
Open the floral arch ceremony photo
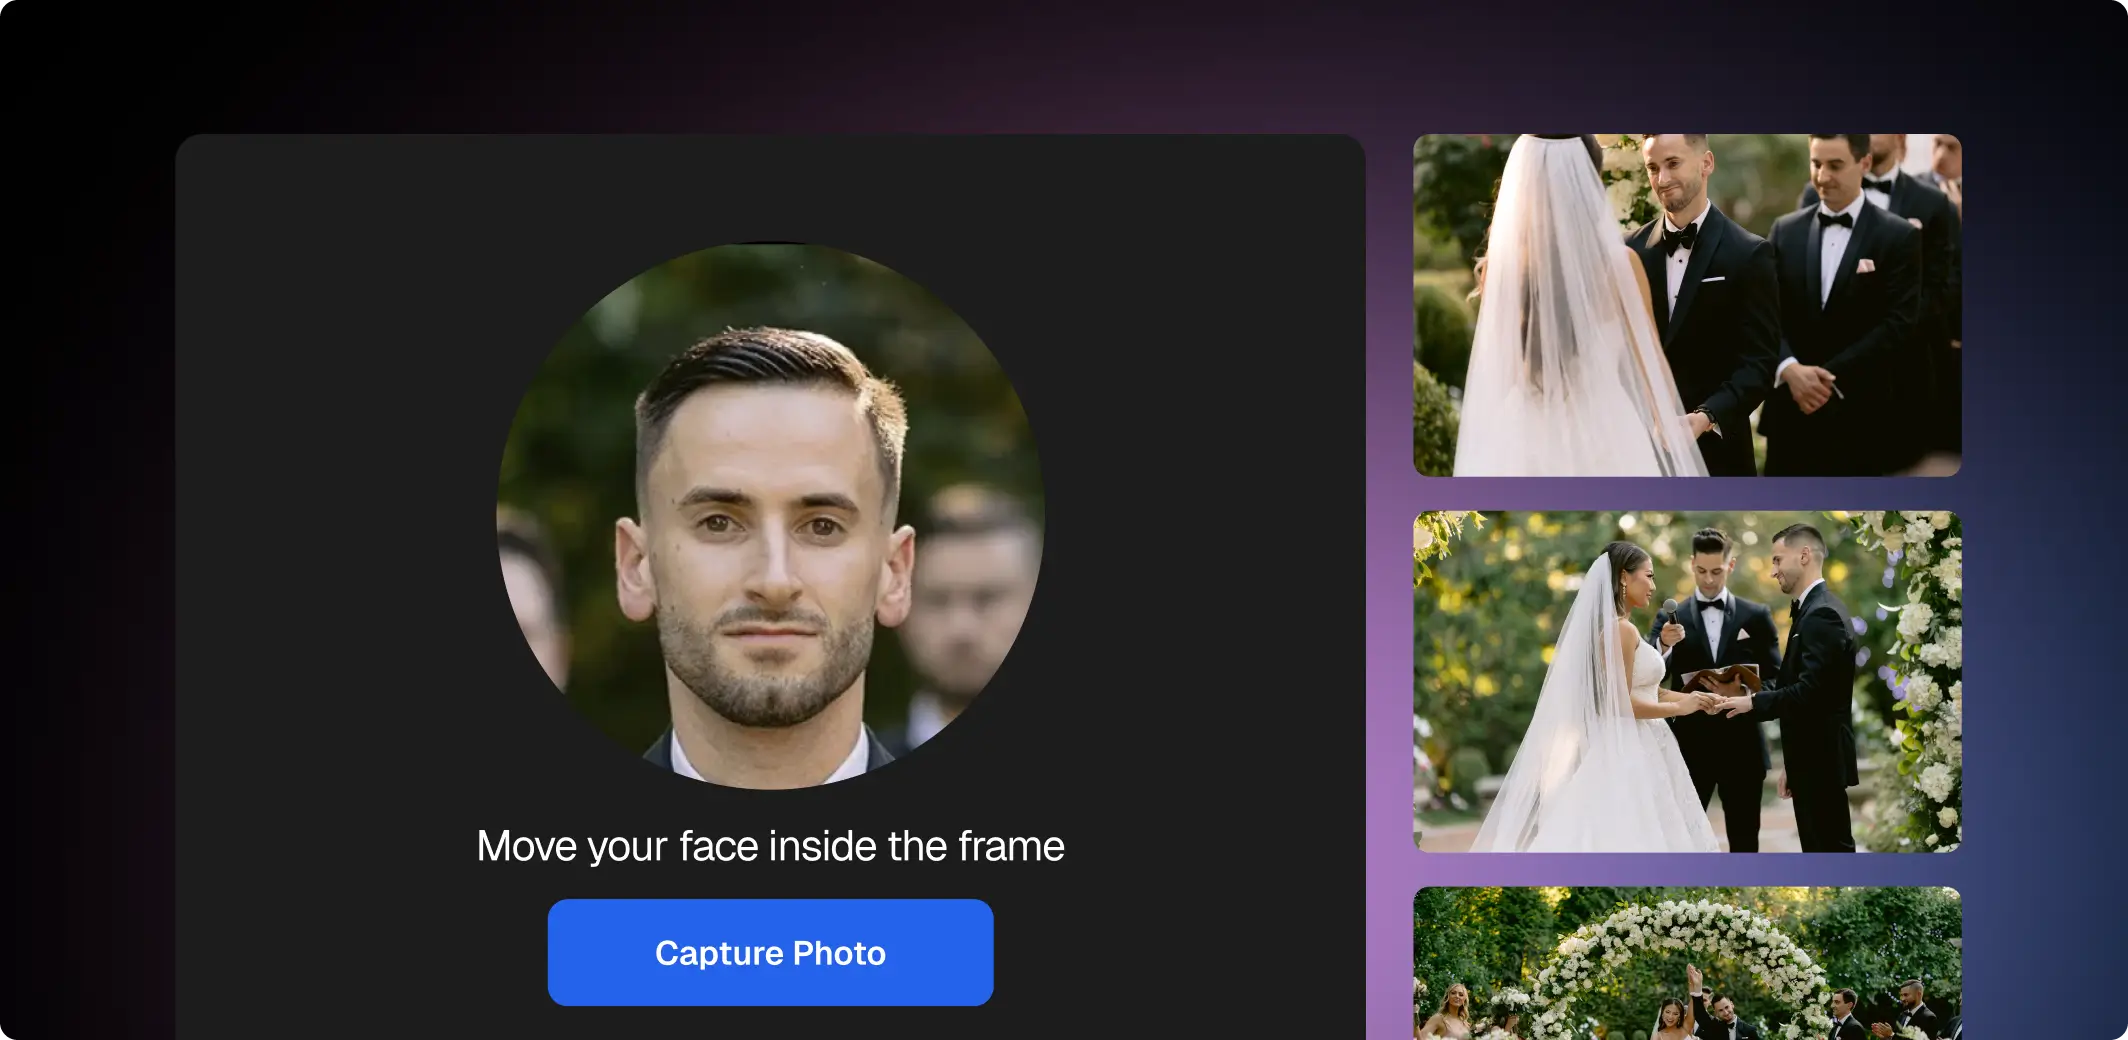pos(1687,963)
